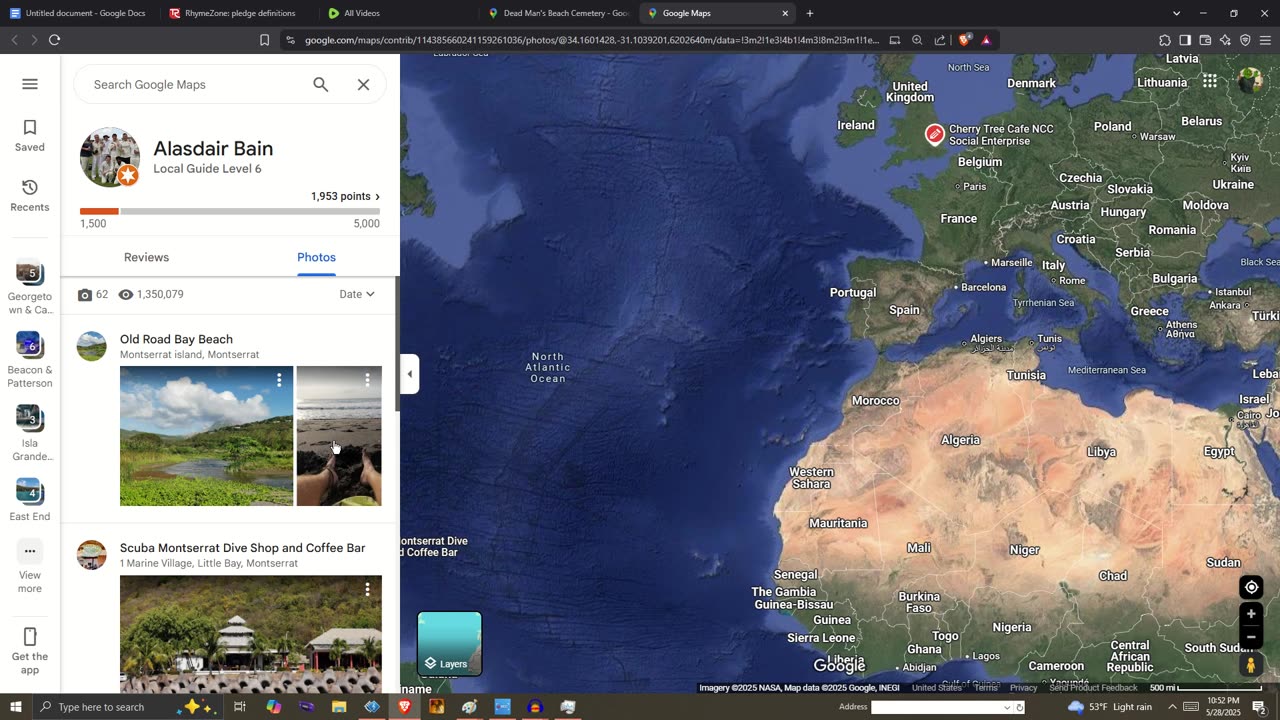
Task: Show your location on the map
Action: click(x=1250, y=587)
